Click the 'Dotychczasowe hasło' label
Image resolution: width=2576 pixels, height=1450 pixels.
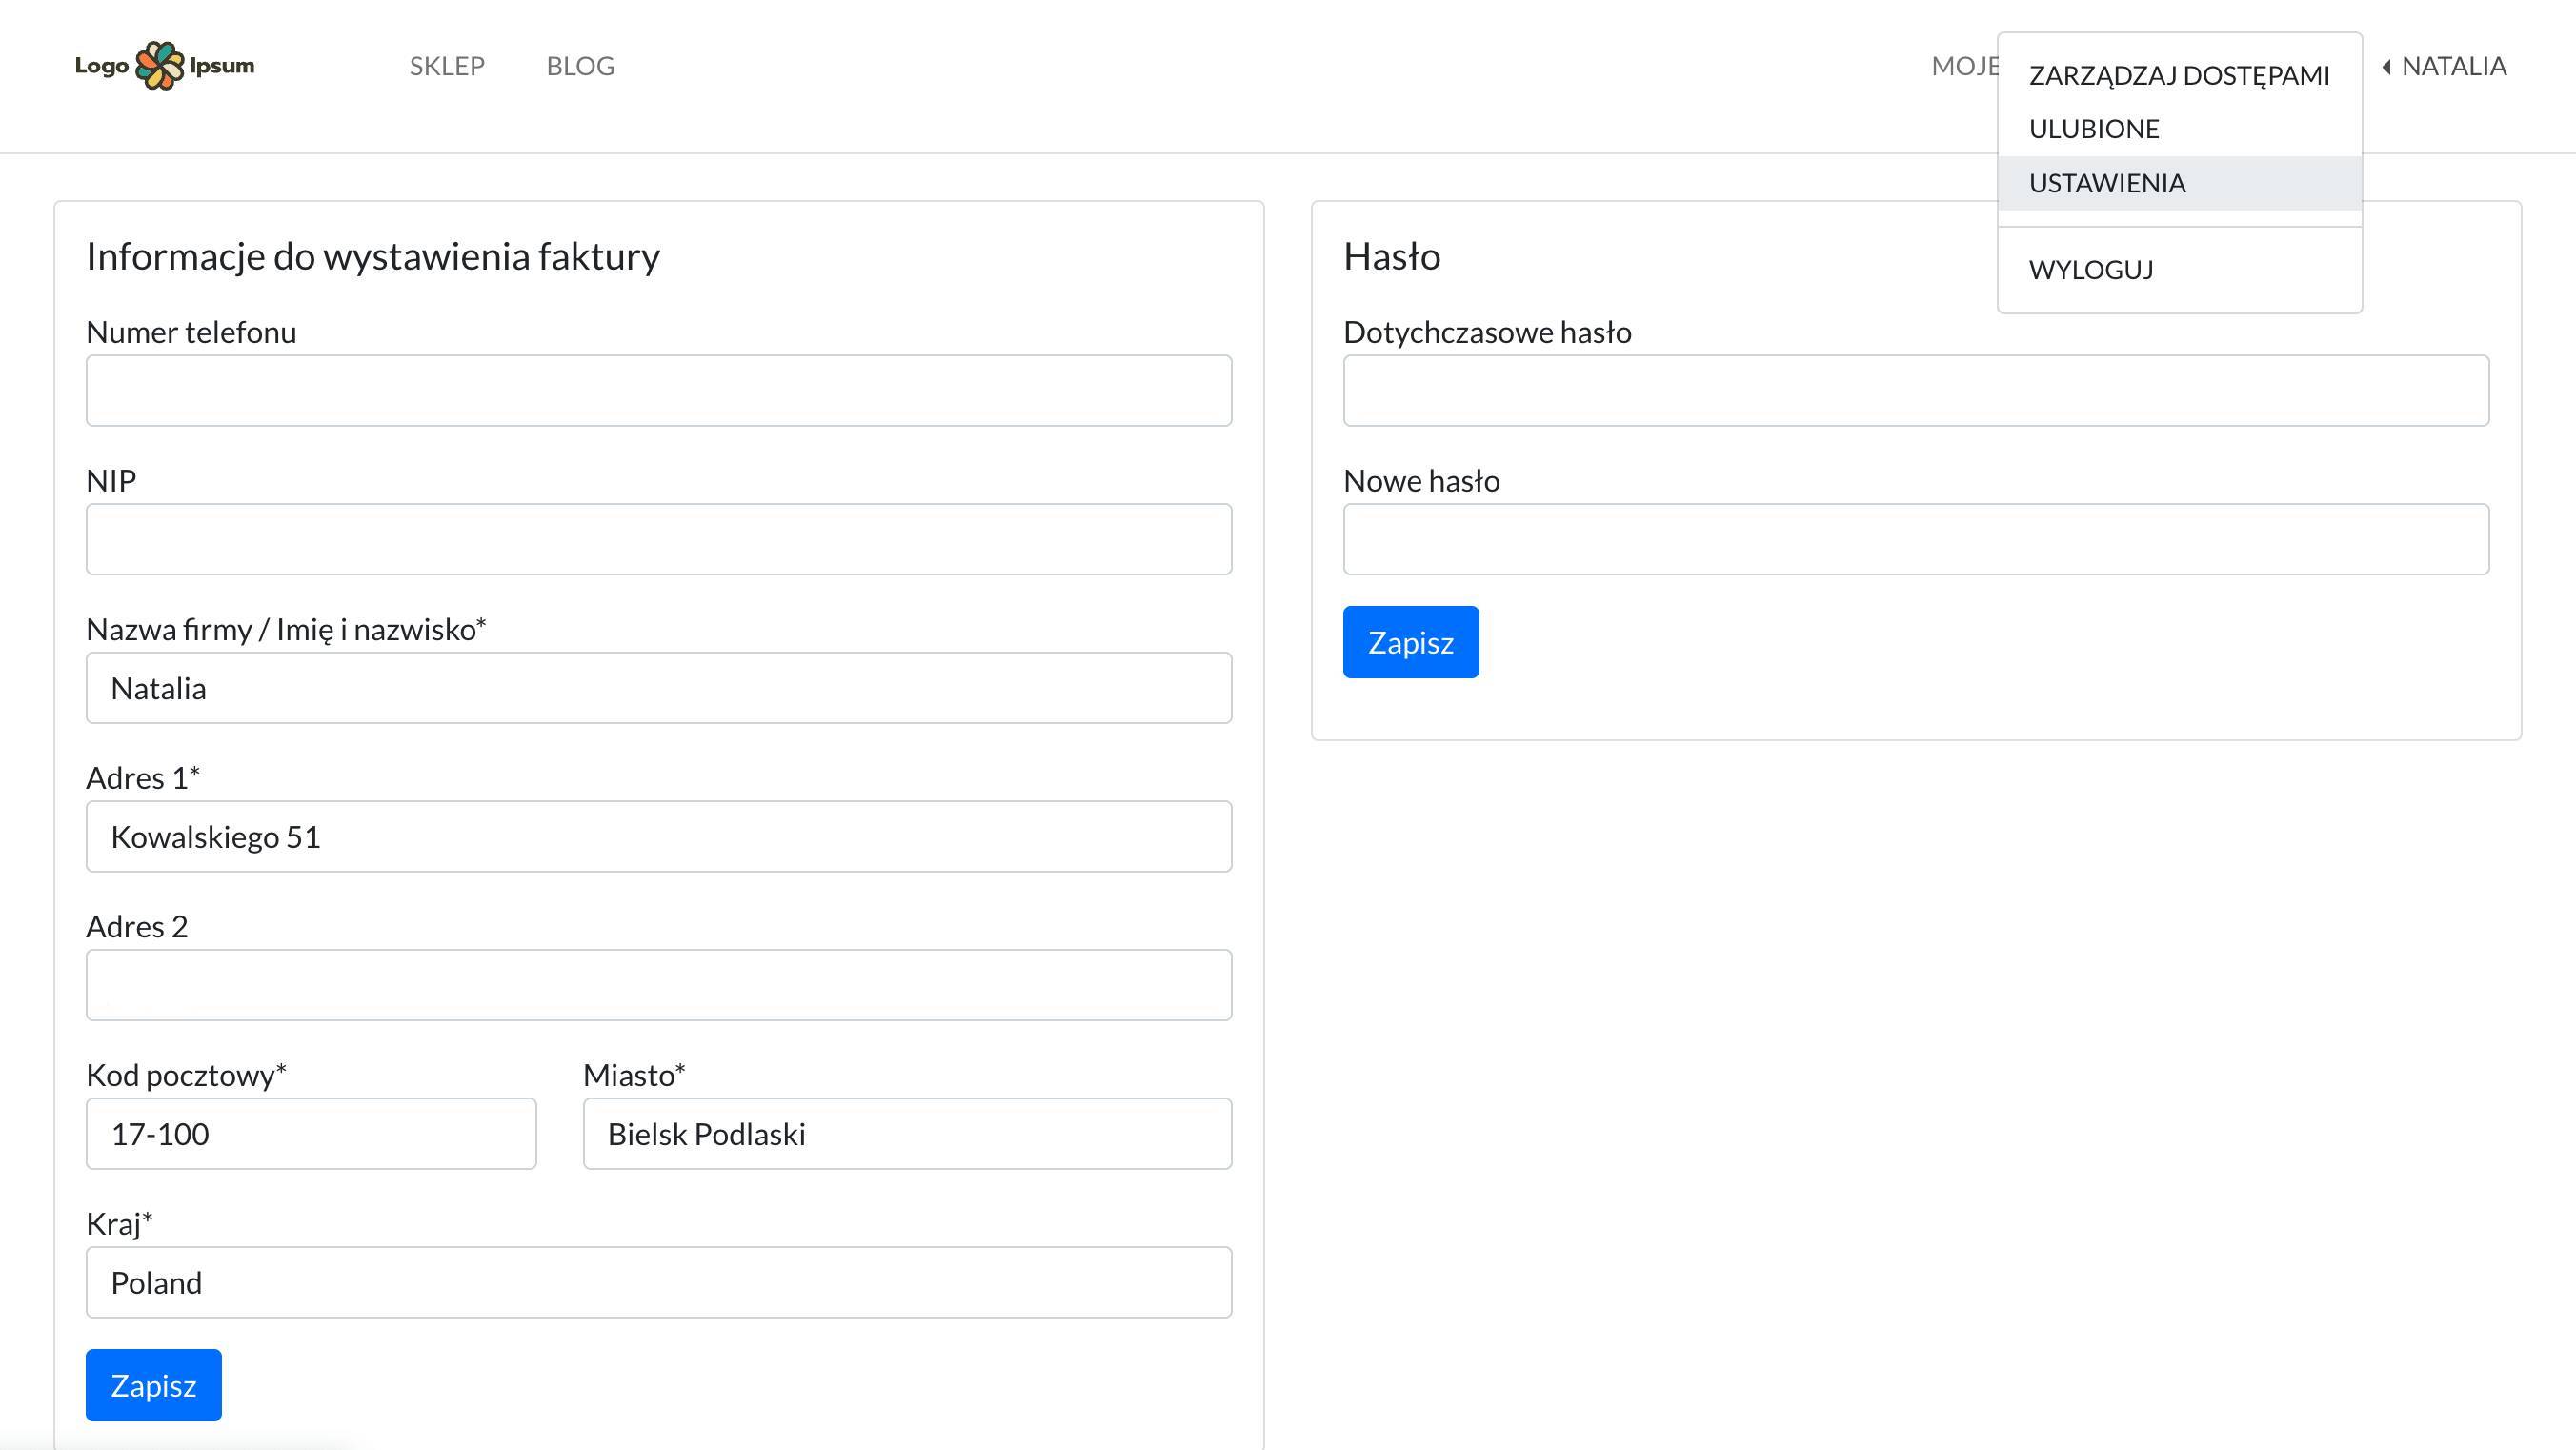coord(1487,333)
